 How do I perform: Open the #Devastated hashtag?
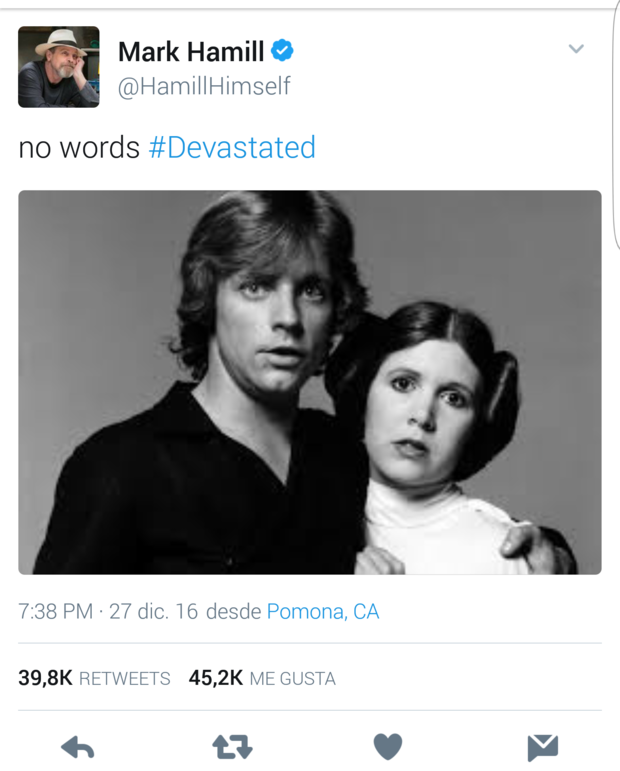pyautogui.click(x=232, y=148)
